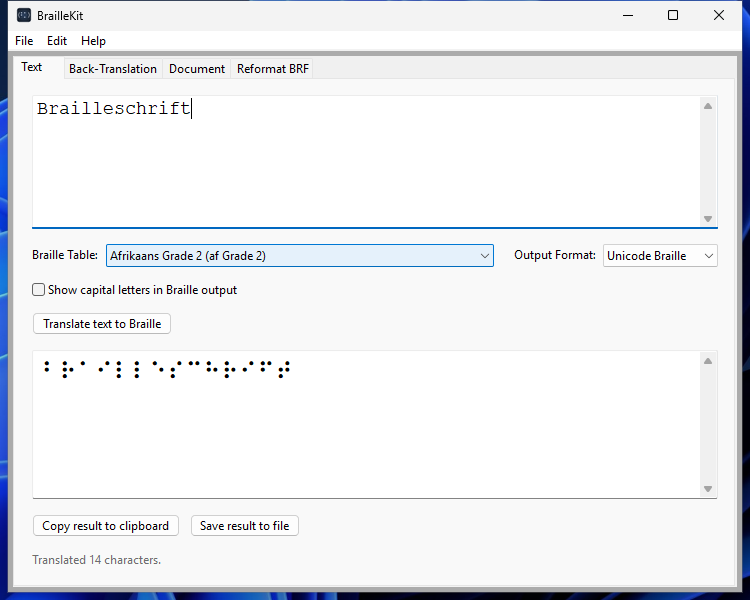Click Translate text to Braille button
This screenshot has width=750, height=600.
(x=102, y=324)
